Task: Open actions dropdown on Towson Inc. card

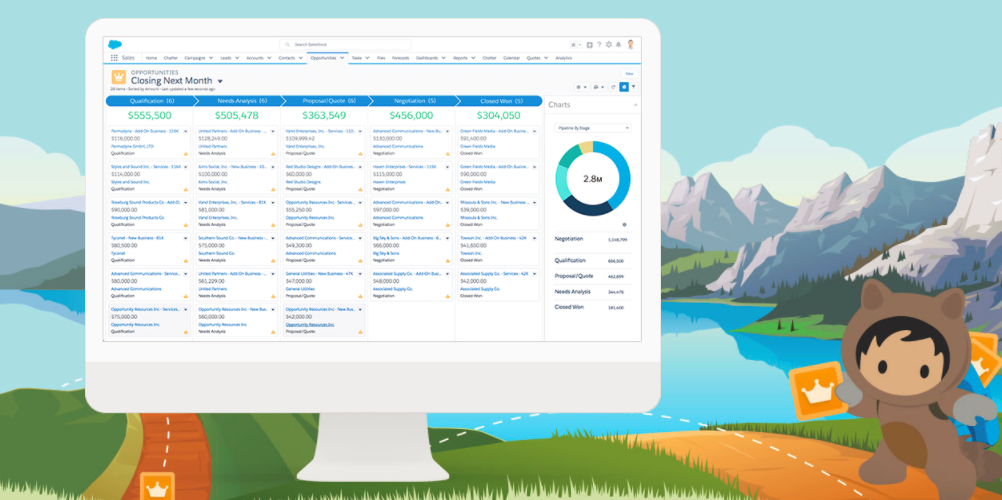Action: (x=535, y=237)
